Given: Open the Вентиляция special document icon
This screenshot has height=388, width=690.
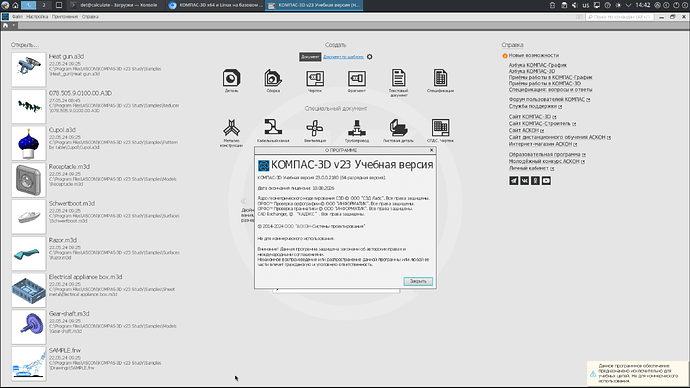Looking at the screenshot, I should click(x=315, y=129).
